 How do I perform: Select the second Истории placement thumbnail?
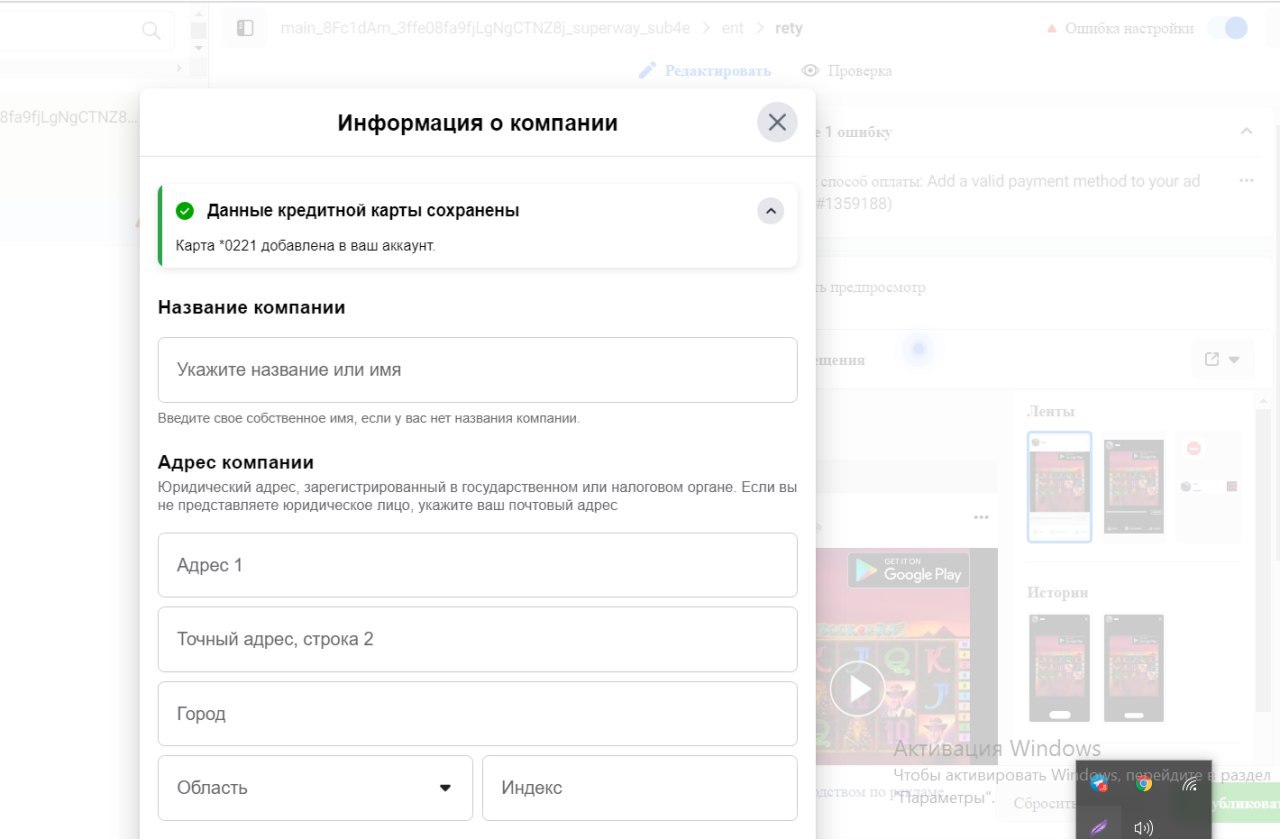[1134, 668]
